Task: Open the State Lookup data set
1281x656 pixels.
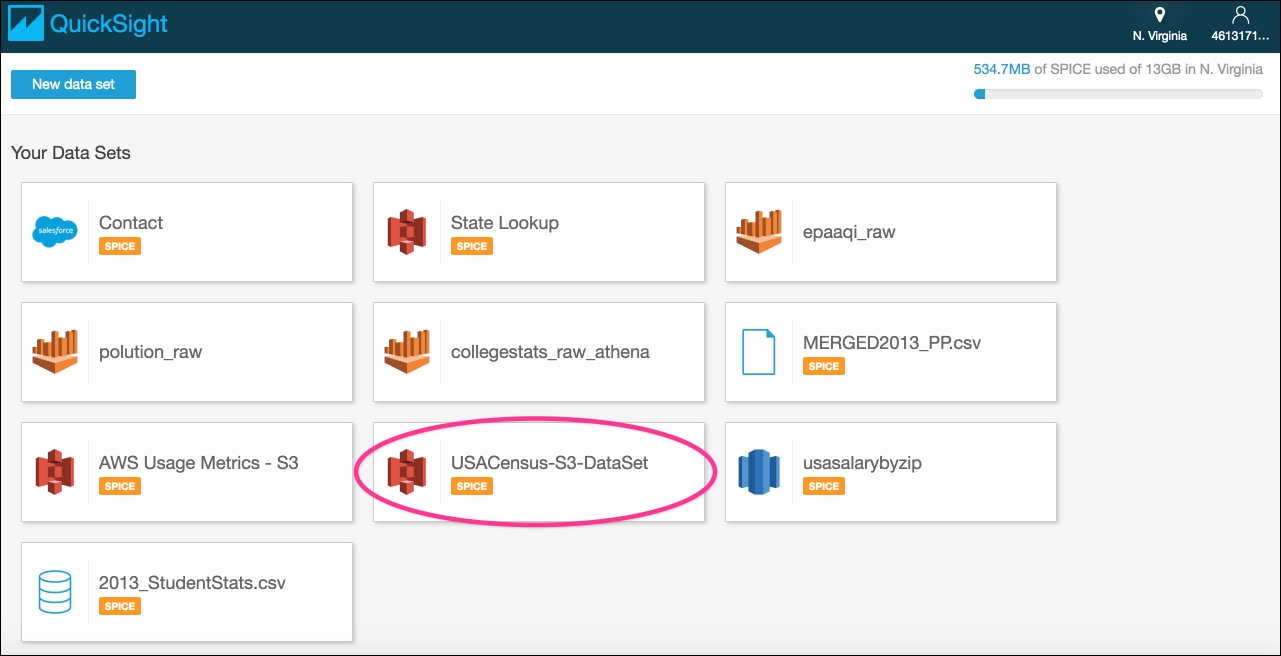Action: pos(539,232)
